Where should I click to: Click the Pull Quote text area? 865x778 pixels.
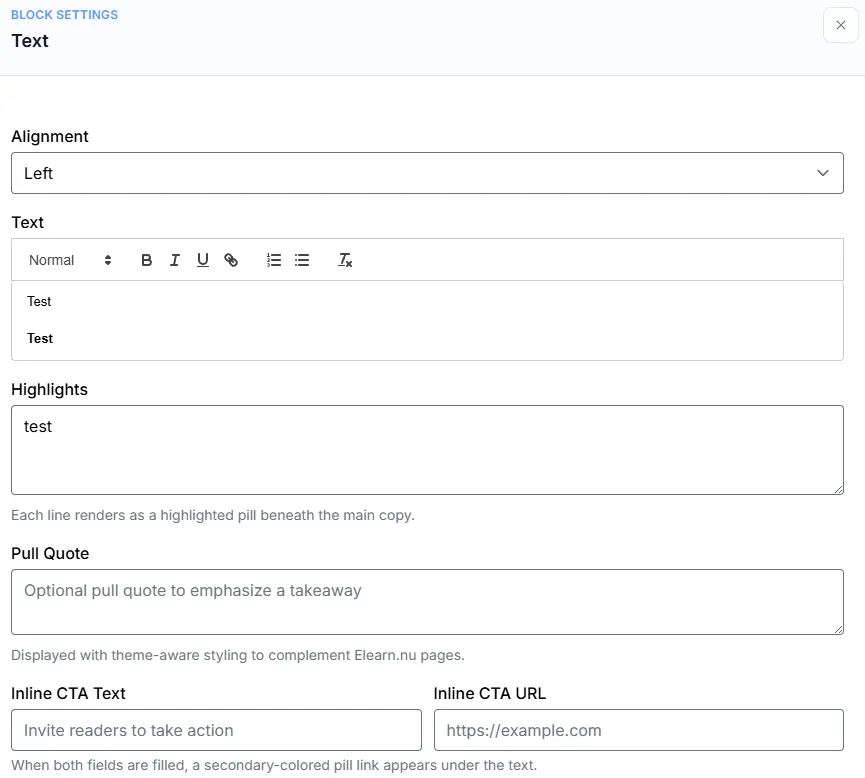click(427, 600)
